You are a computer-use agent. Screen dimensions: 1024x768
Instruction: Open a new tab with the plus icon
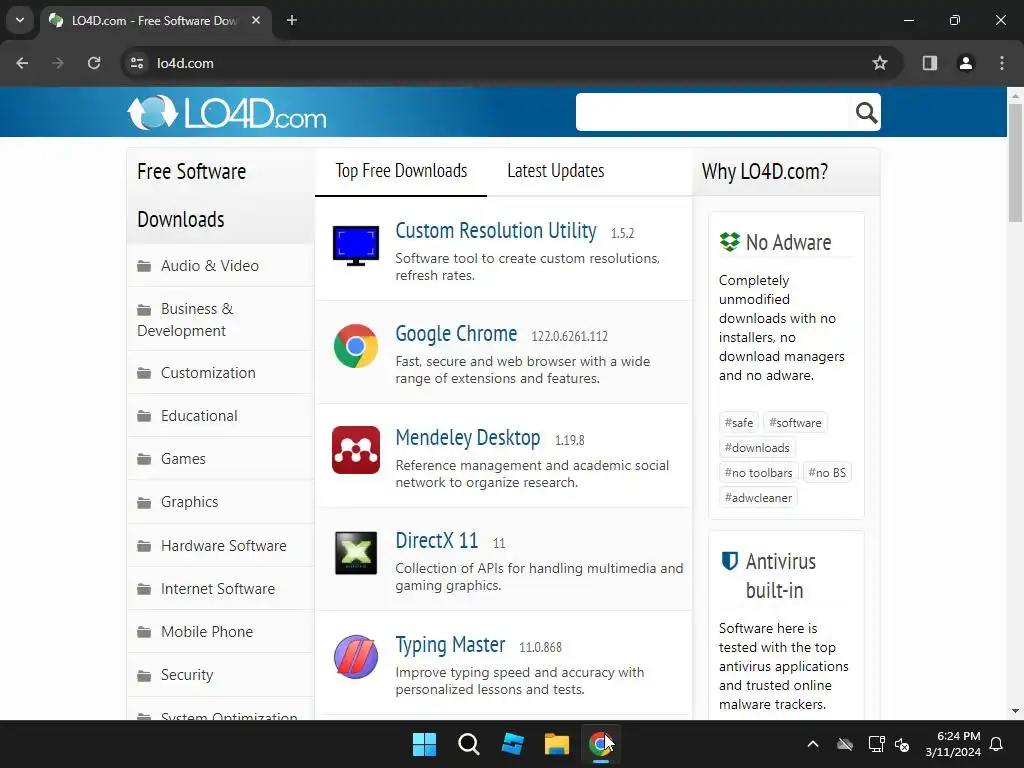coord(292,20)
